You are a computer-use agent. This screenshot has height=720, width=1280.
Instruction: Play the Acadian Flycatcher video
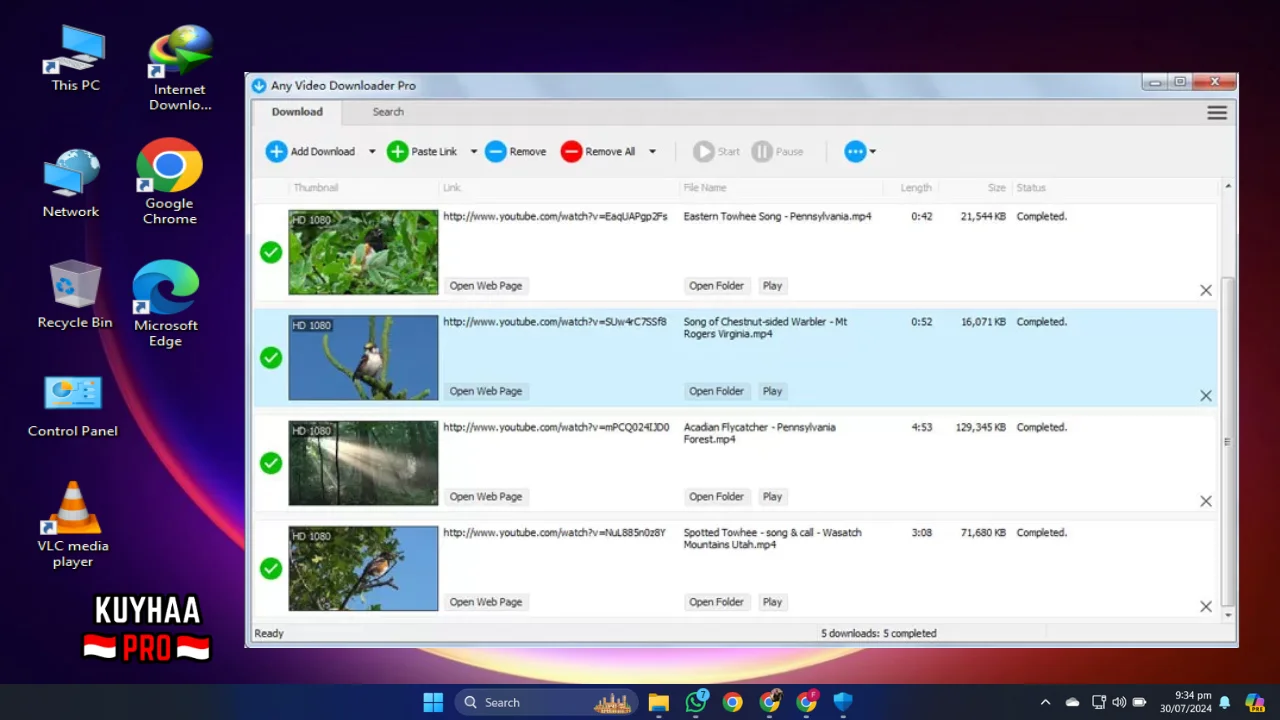coord(772,497)
